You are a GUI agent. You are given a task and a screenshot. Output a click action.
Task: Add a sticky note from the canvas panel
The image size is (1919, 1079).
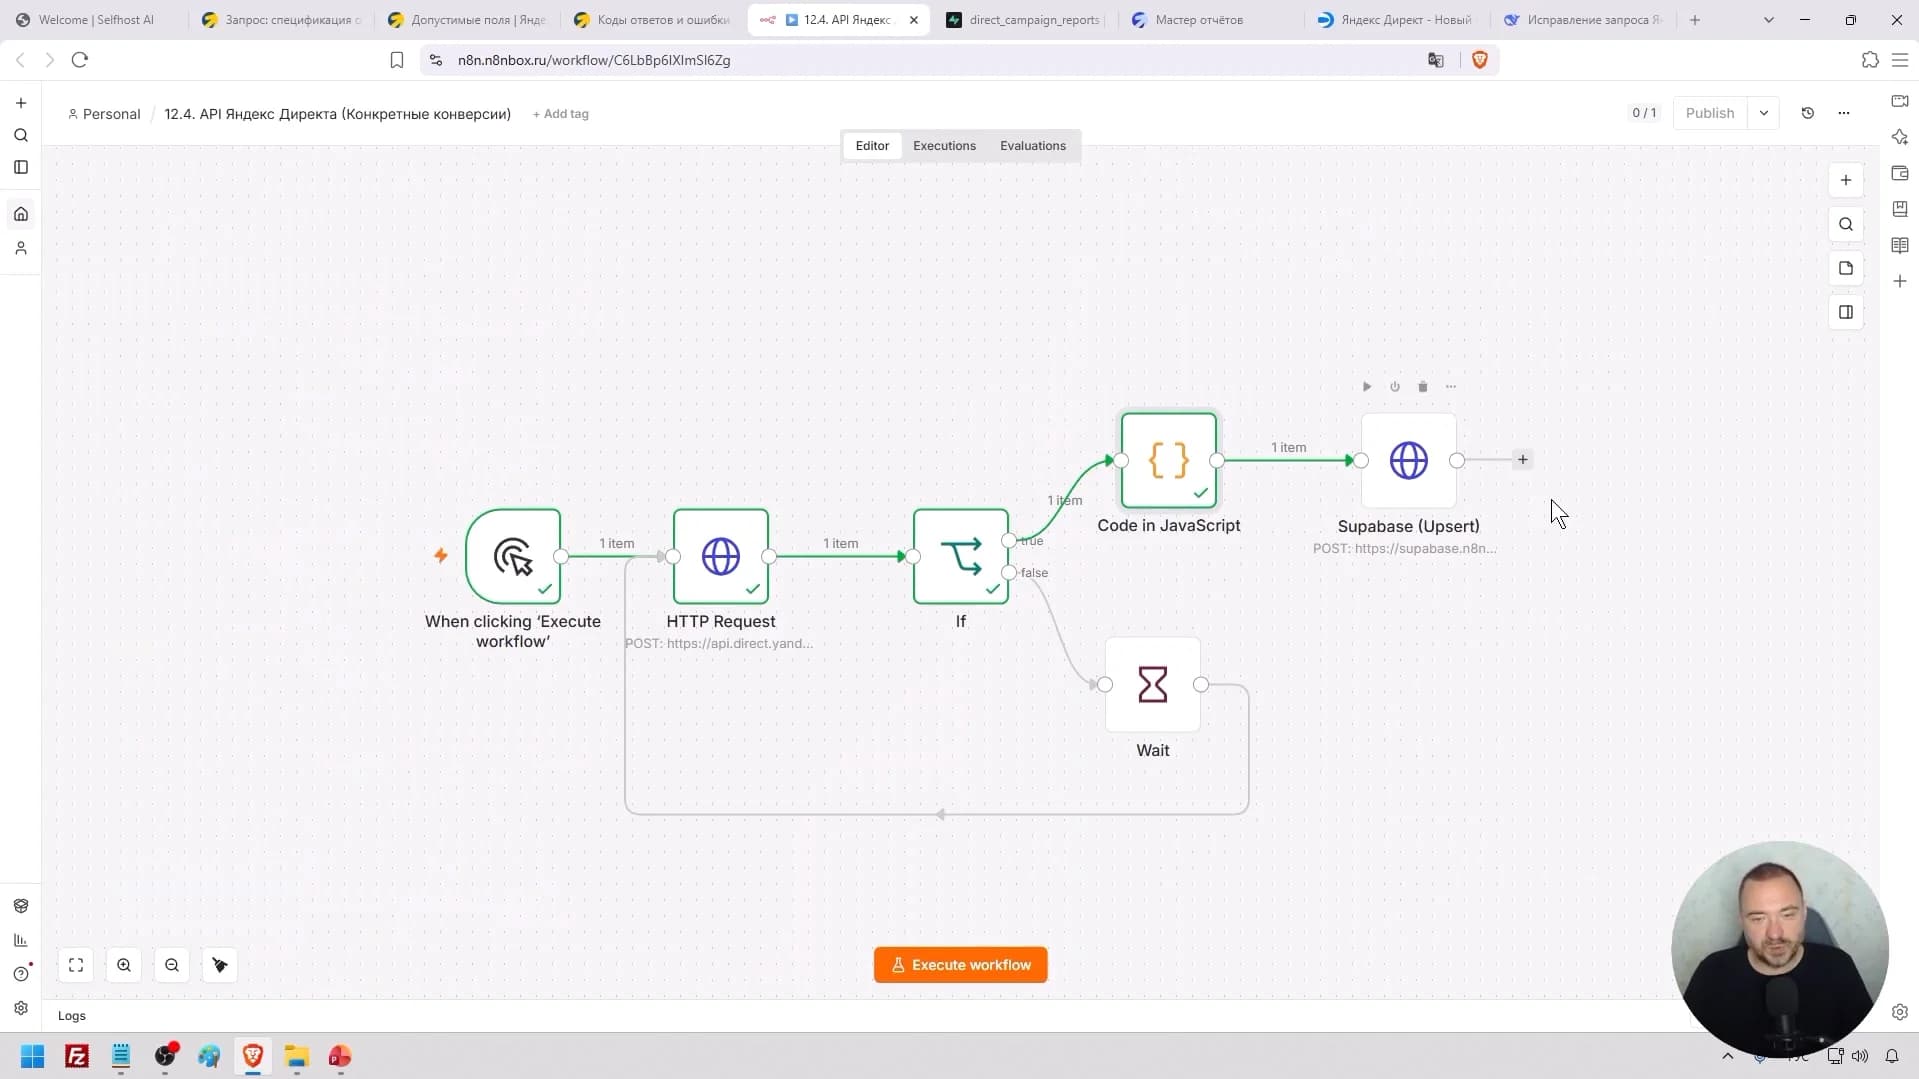(x=1846, y=268)
